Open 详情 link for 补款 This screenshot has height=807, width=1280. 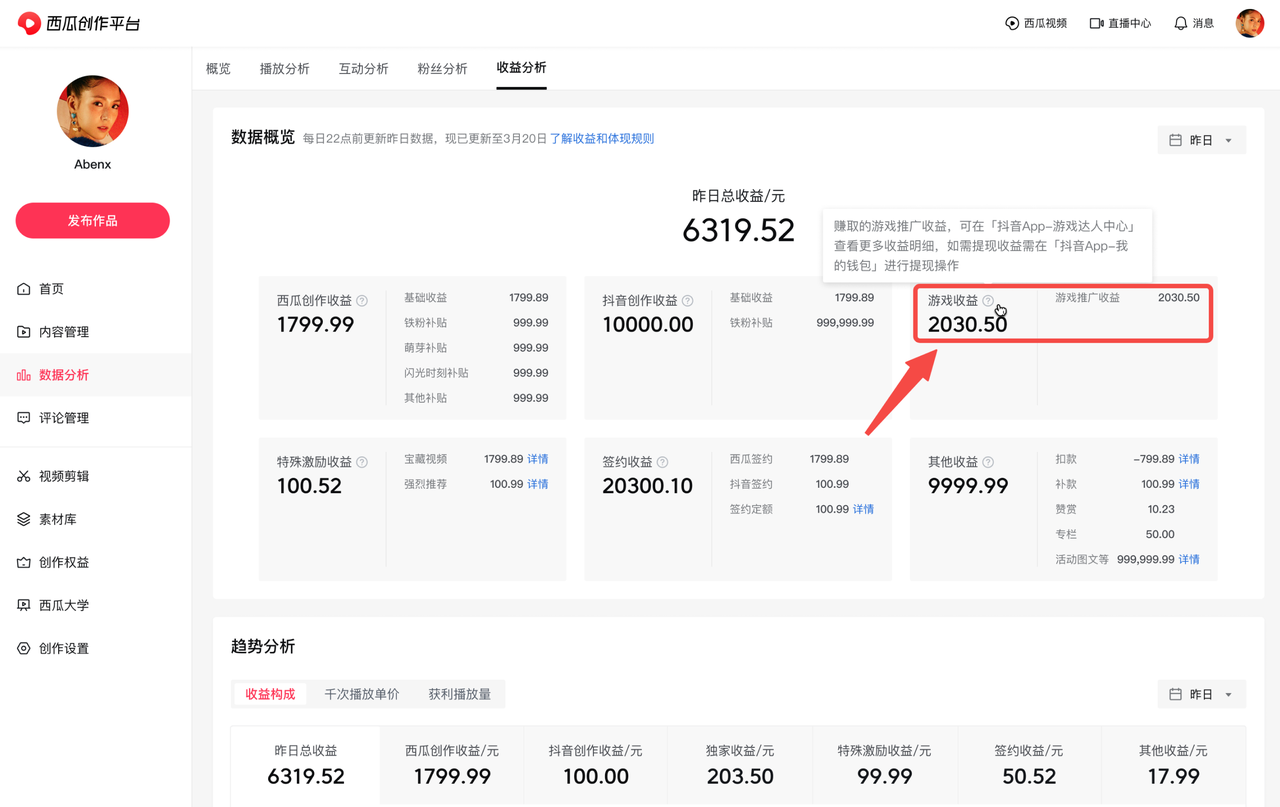point(1189,484)
